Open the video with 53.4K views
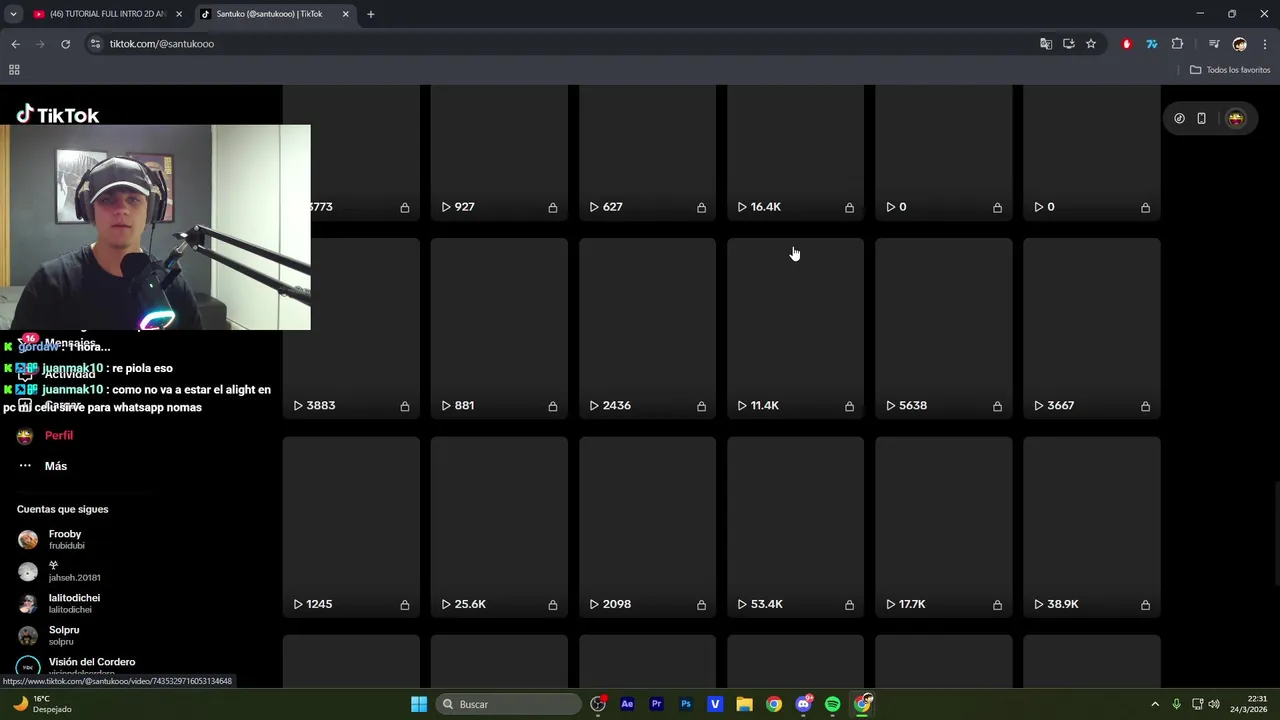 (795, 527)
